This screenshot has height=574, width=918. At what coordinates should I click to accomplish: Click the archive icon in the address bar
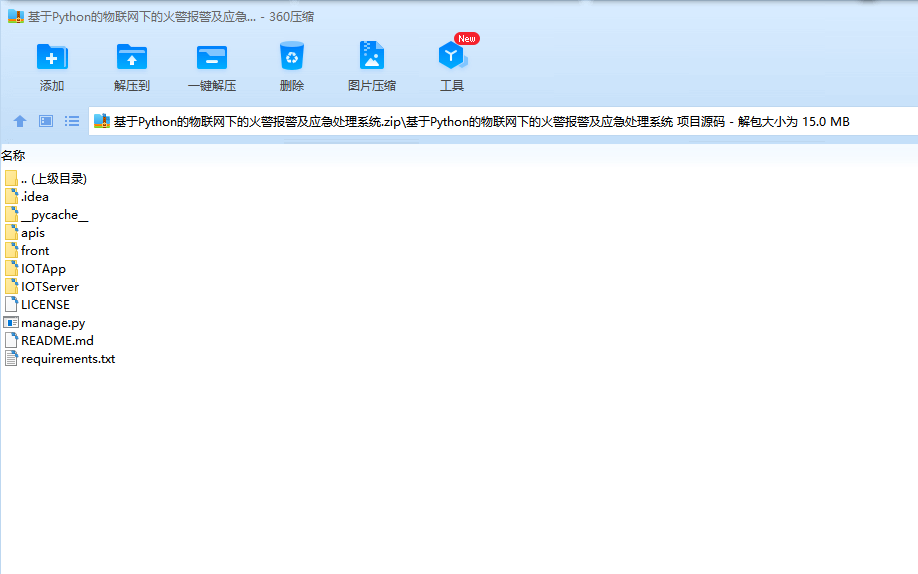(102, 121)
